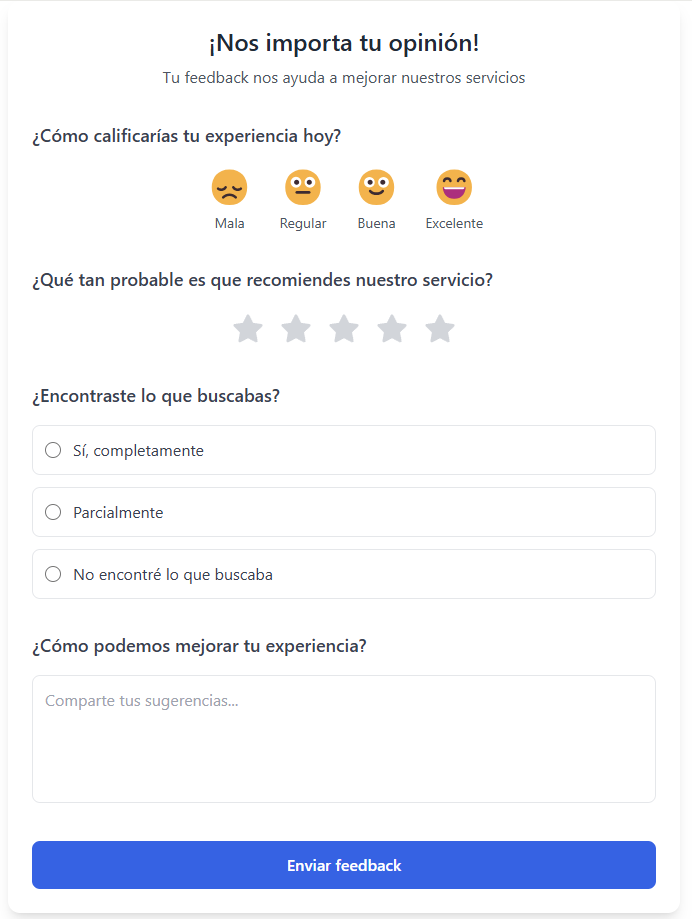This screenshot has height=919, width=692.
Task: Select the sad 'Mala' emoji face
Action: click(x=229, y=187)
